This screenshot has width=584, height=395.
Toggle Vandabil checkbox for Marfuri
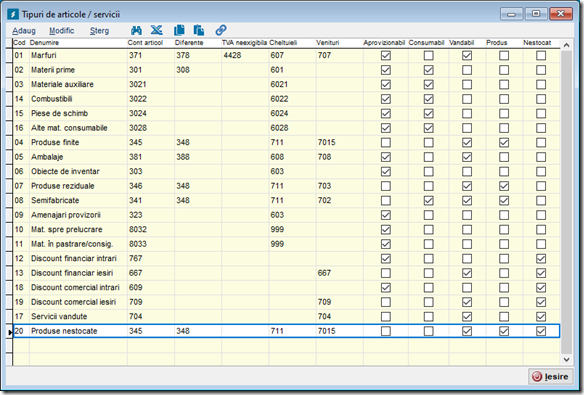[467, 55]
